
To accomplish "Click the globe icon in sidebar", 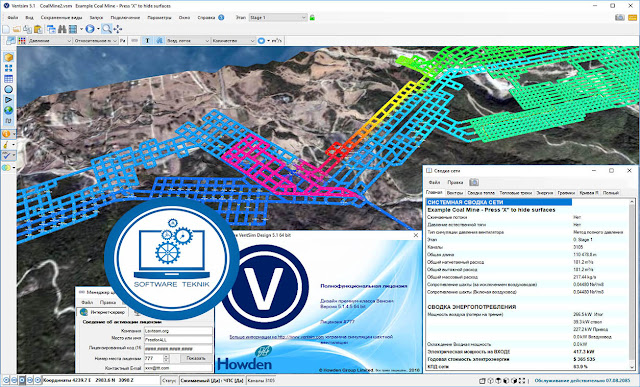I will (8, 110).
